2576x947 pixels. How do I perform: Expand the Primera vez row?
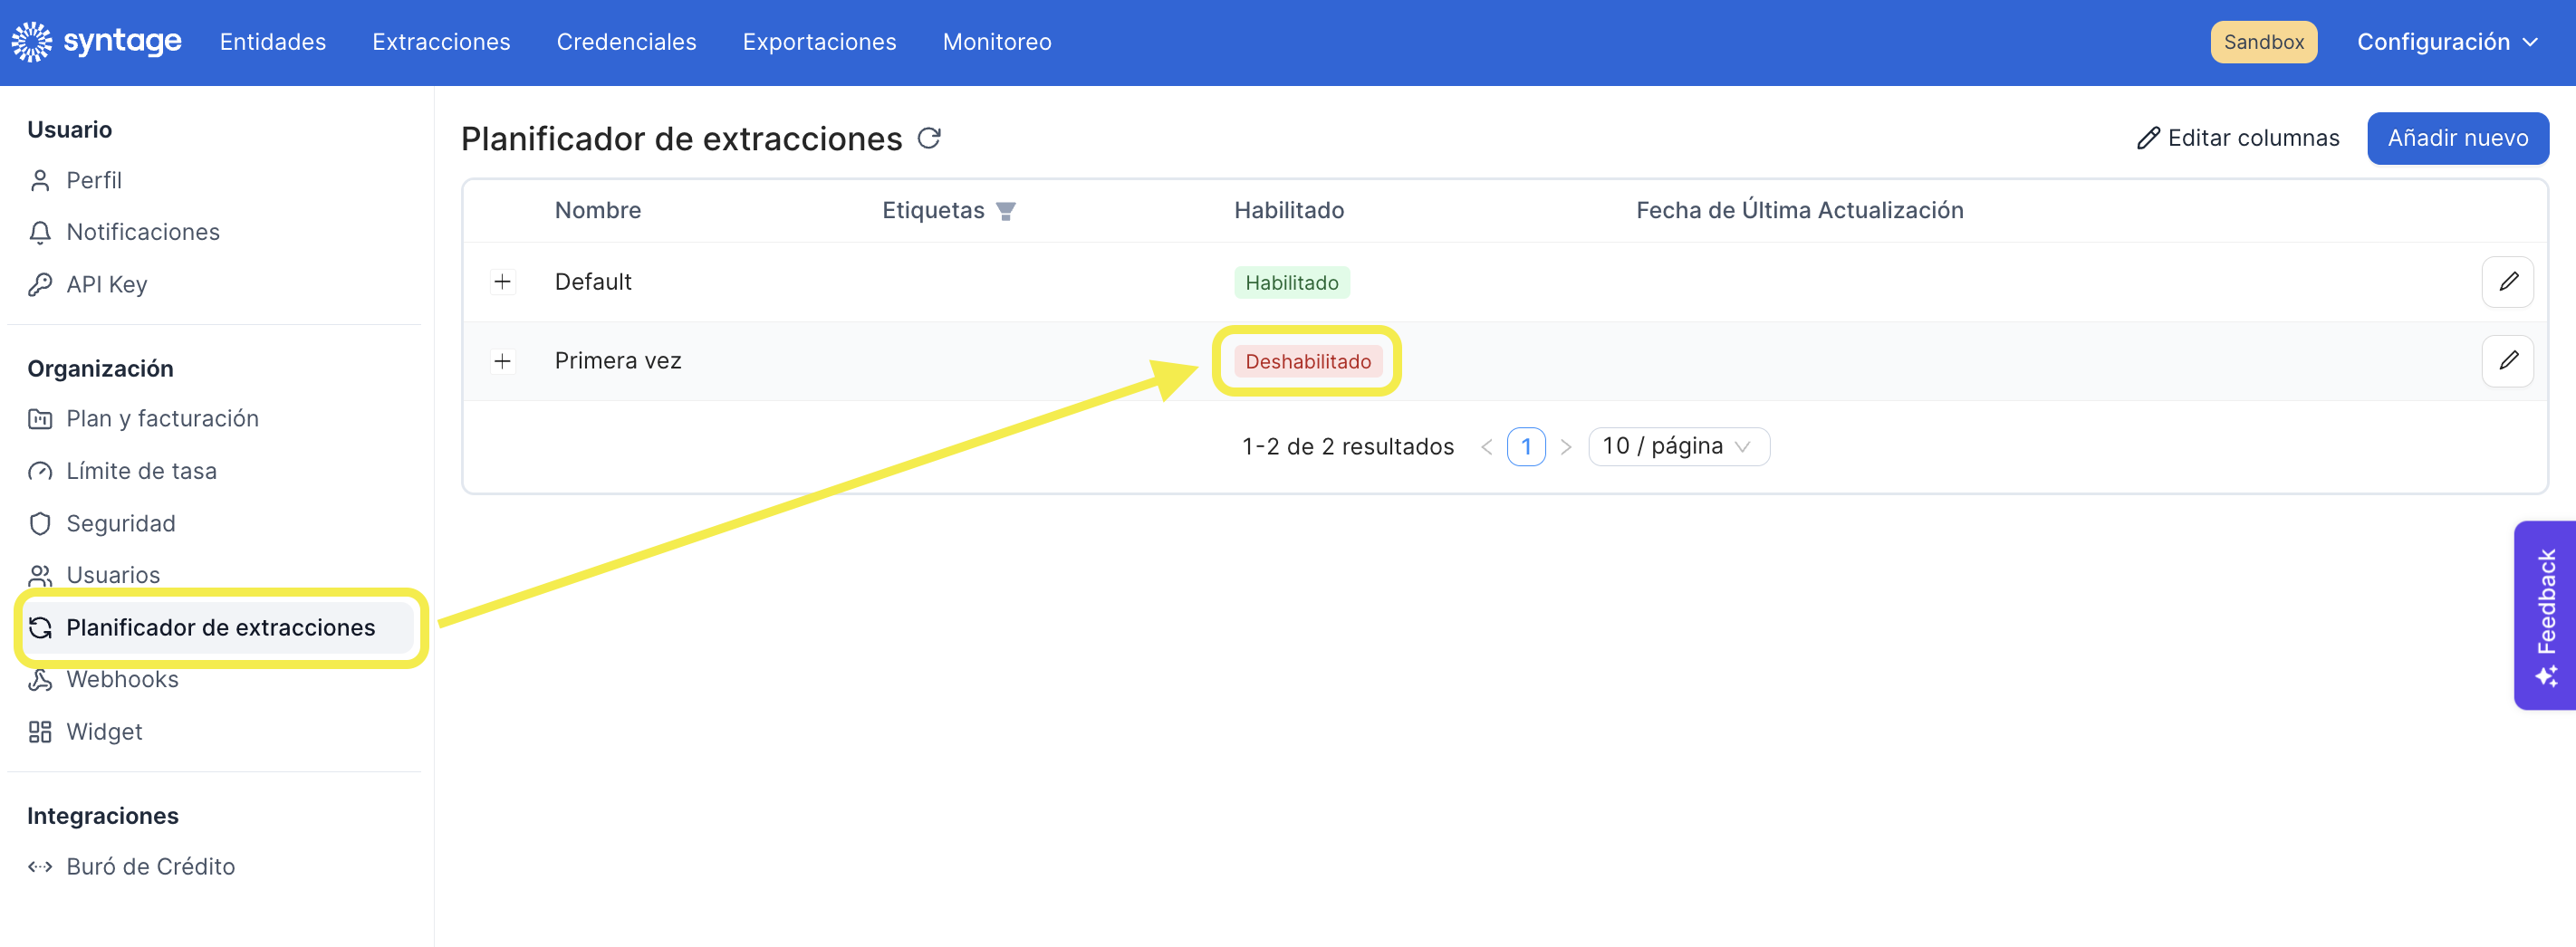503,361
